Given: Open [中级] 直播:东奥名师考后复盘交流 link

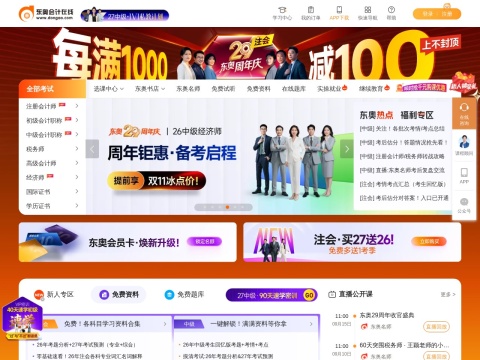Looking at the screenshot, I should 402,170.
